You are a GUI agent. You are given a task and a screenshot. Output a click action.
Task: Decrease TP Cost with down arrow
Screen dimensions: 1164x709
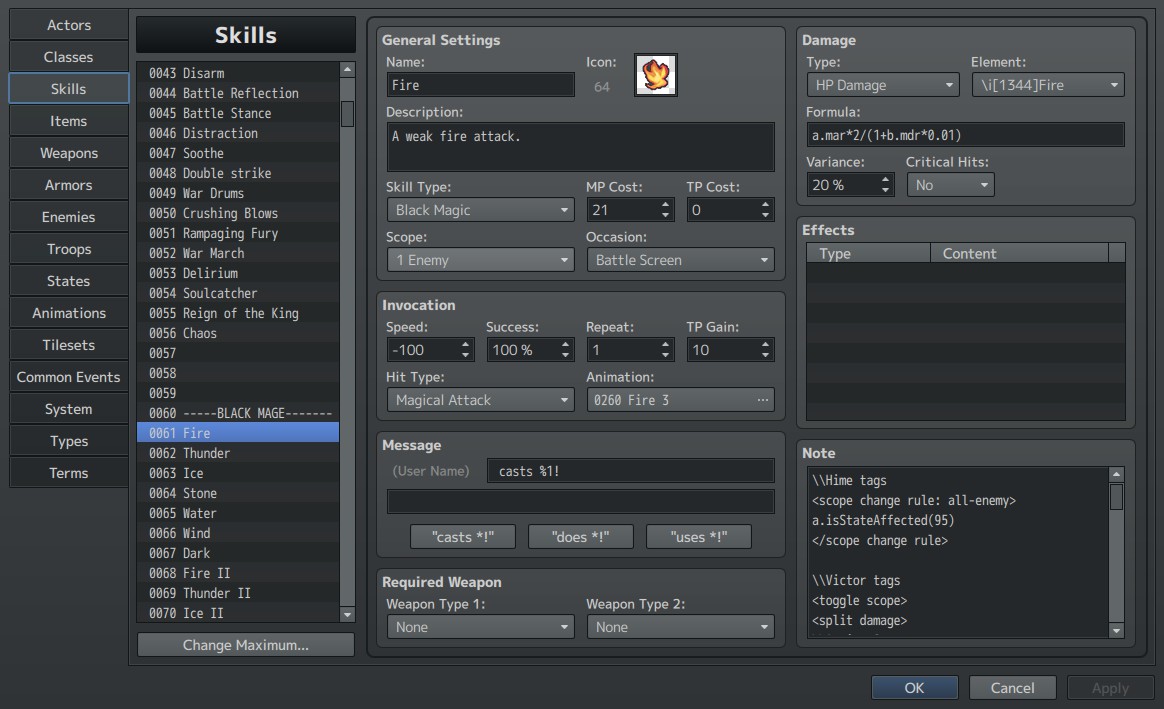pos(765,215)
